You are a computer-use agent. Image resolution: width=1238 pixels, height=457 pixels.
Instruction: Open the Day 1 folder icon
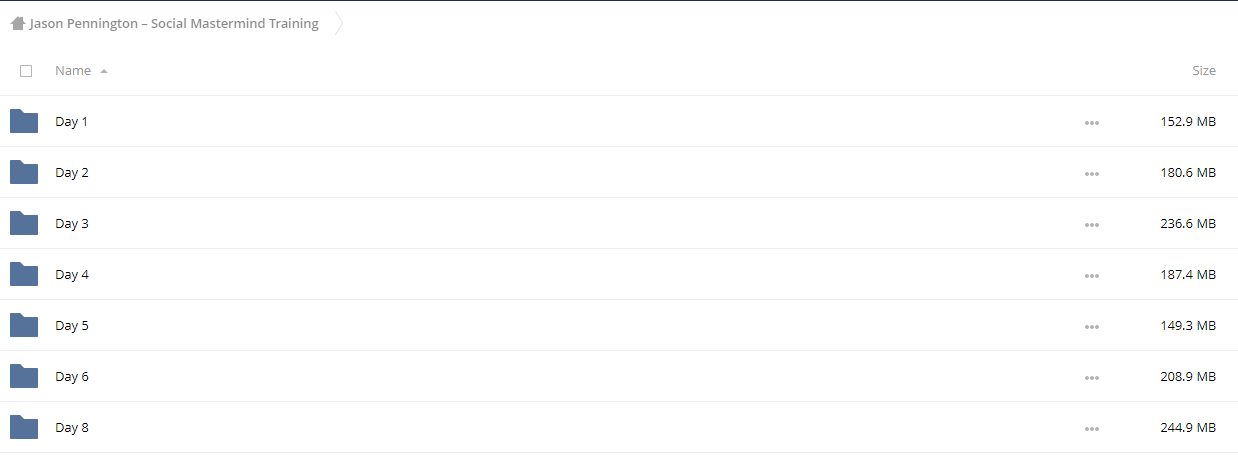point(24,121)
